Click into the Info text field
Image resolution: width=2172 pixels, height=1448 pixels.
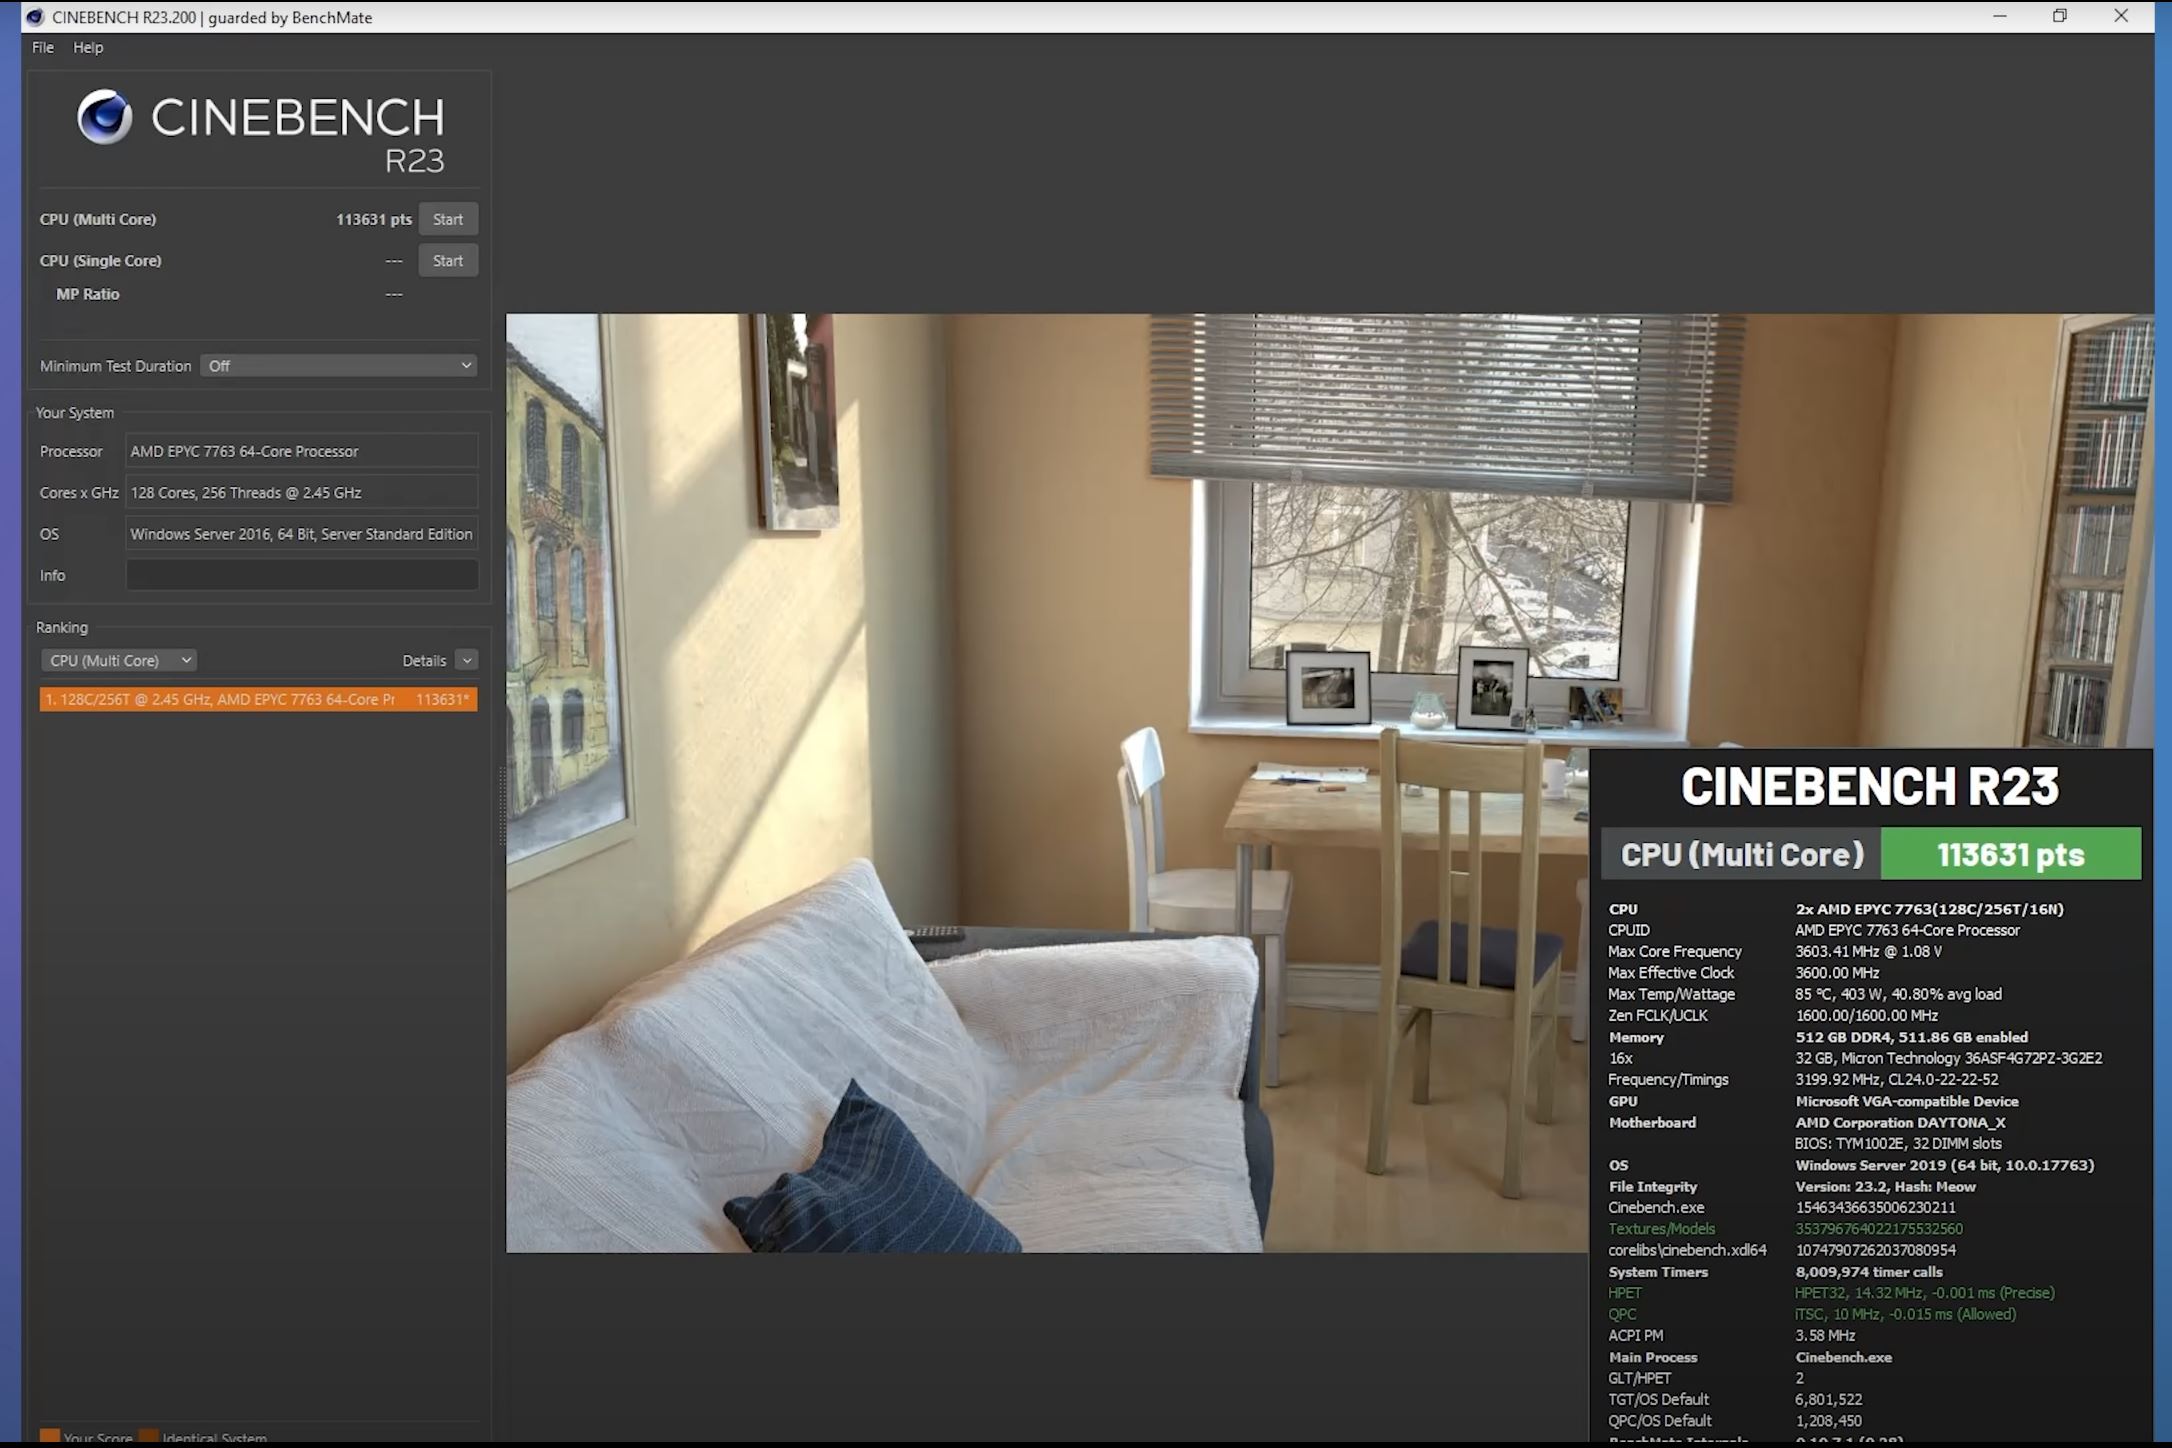[x=301, y=575]
